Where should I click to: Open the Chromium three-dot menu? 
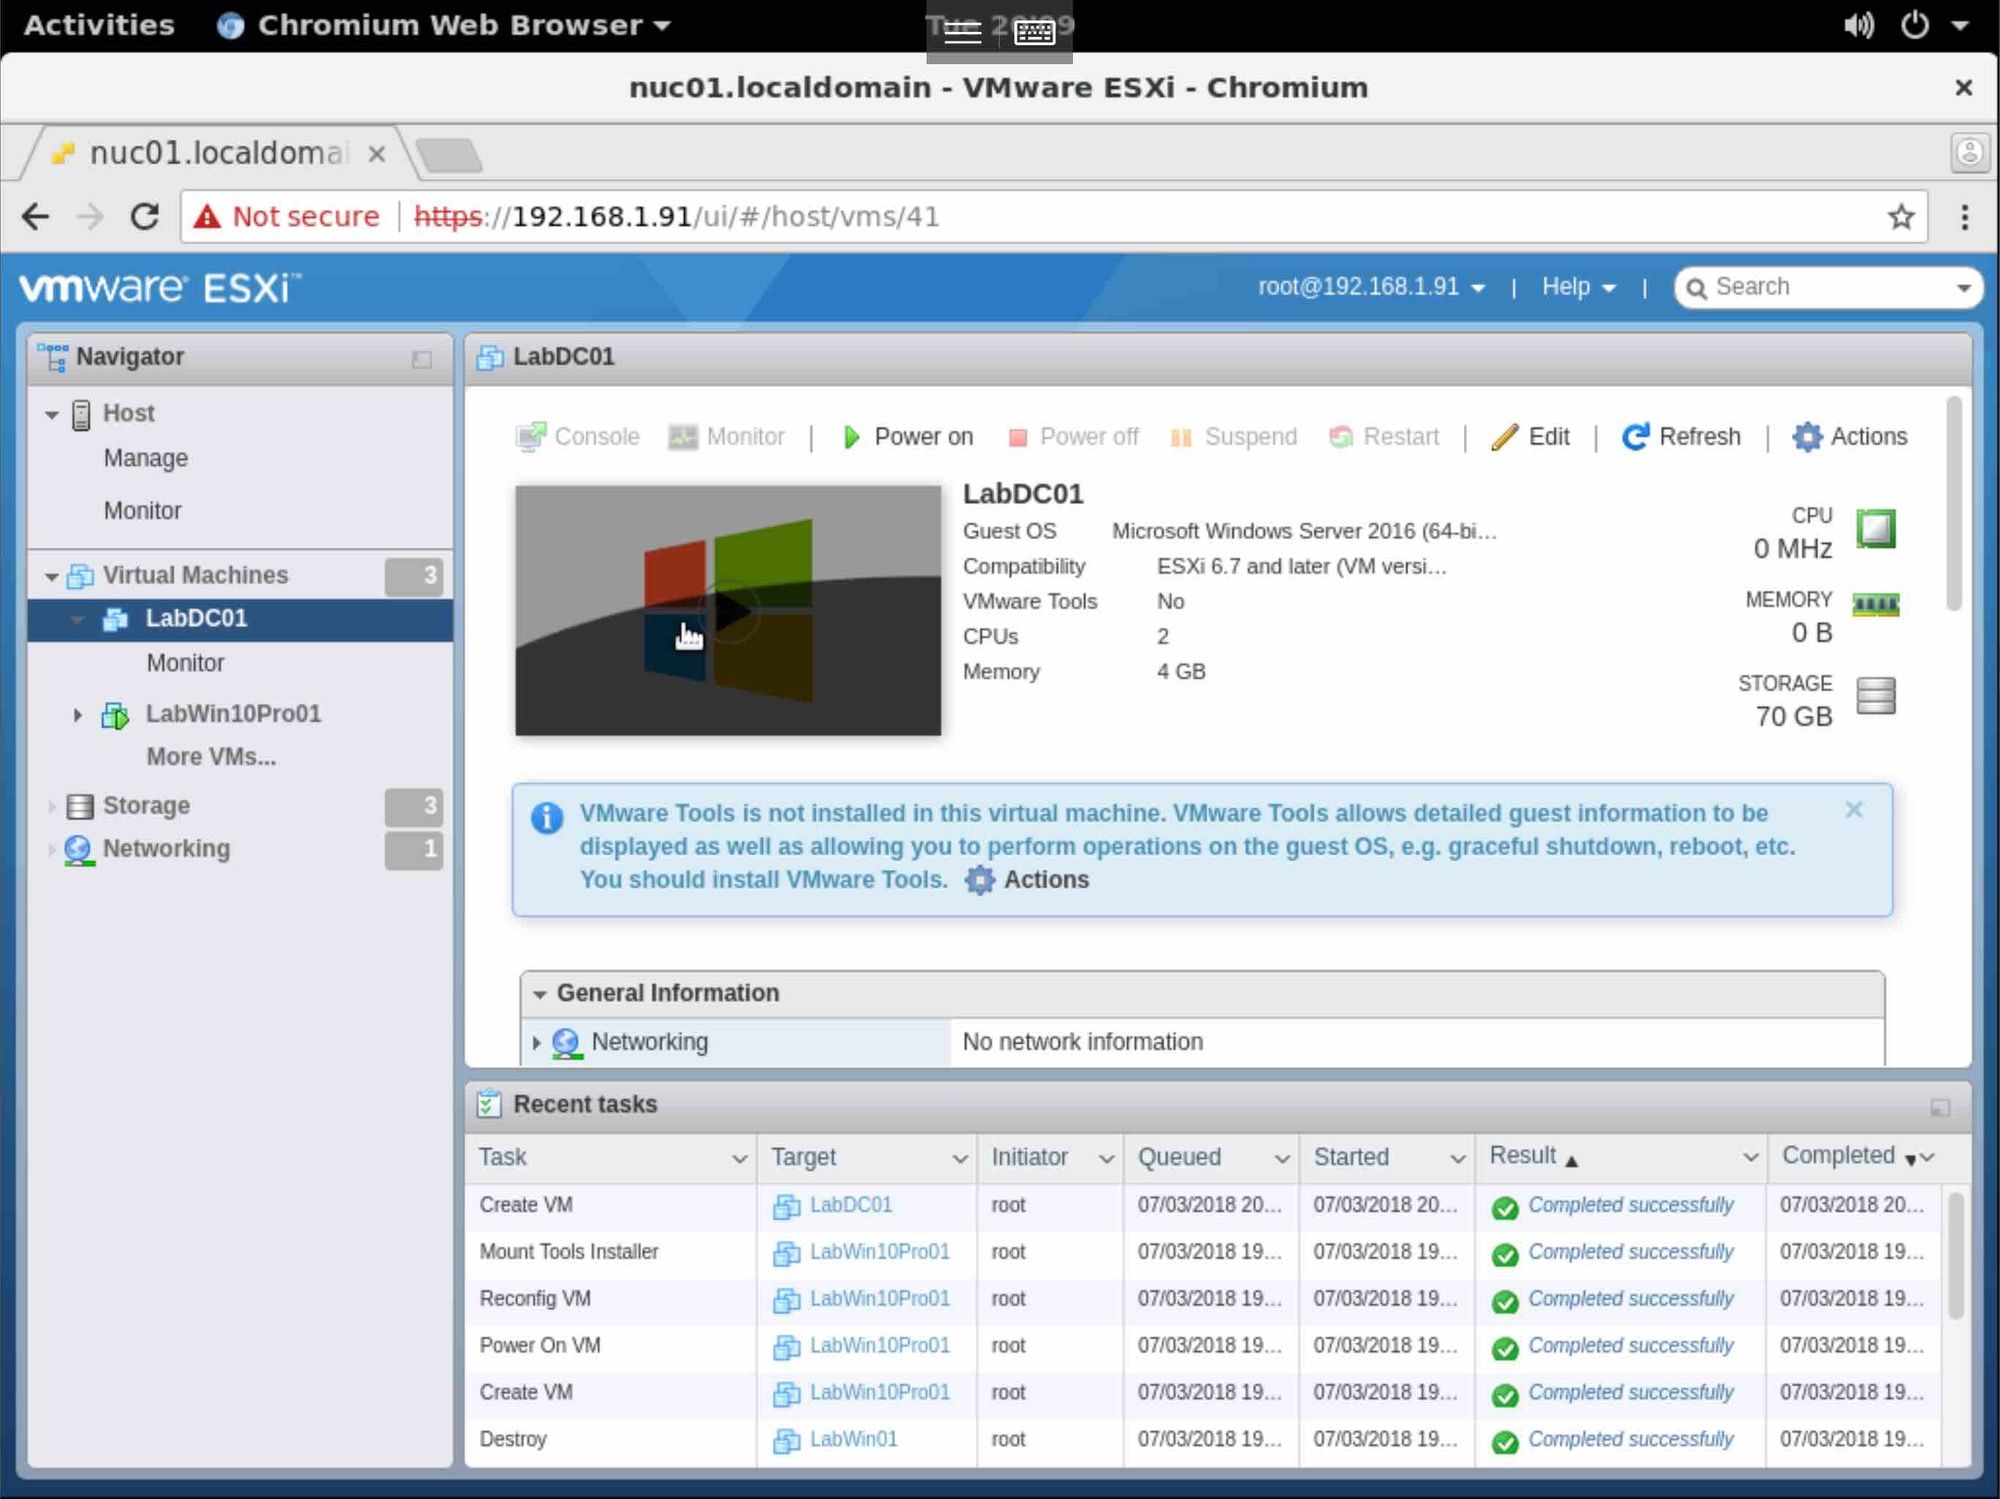(1964, 217)
